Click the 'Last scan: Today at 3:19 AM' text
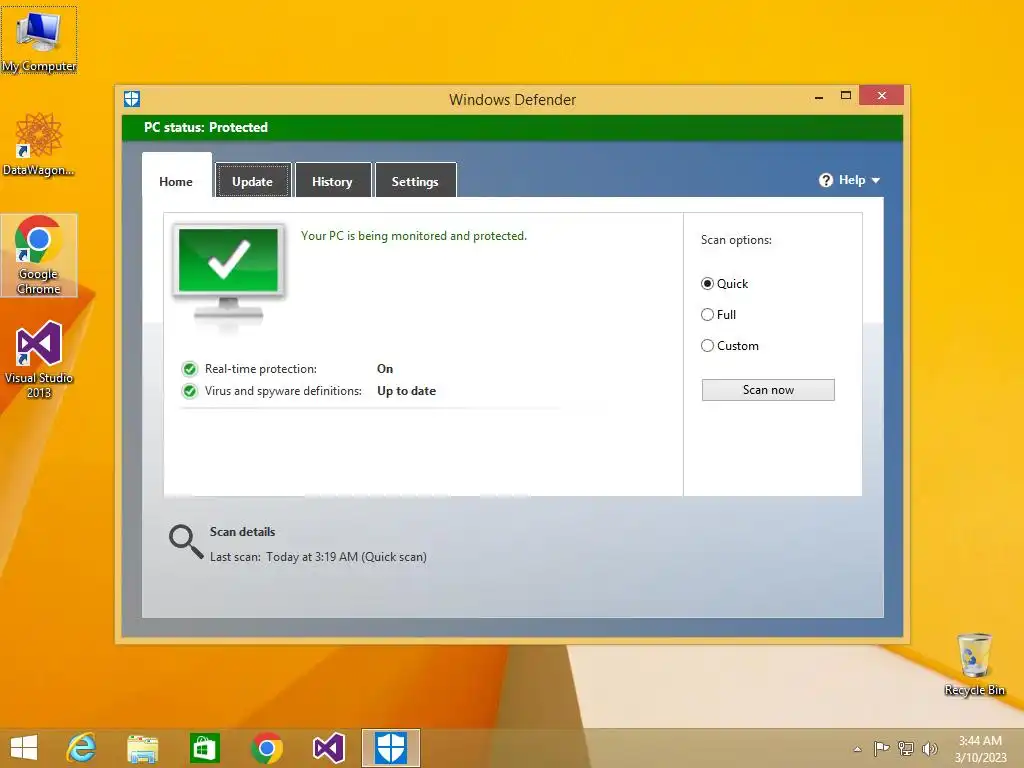The image size is (1024, 768). tap(318, 557)
